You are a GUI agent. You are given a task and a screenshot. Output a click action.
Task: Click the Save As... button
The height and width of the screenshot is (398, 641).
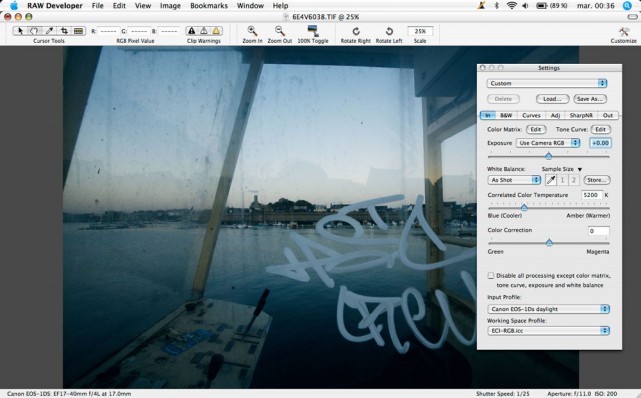pyautogui.click(x=590, y=99)
